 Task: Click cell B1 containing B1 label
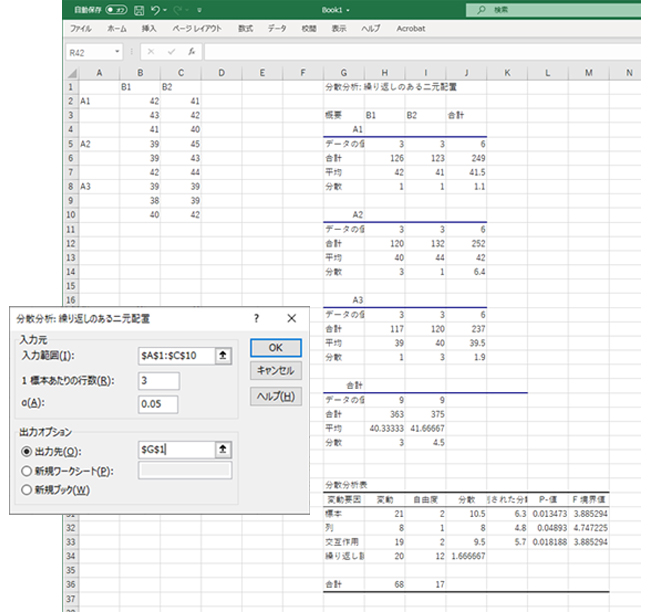click(x=140, y=87)
